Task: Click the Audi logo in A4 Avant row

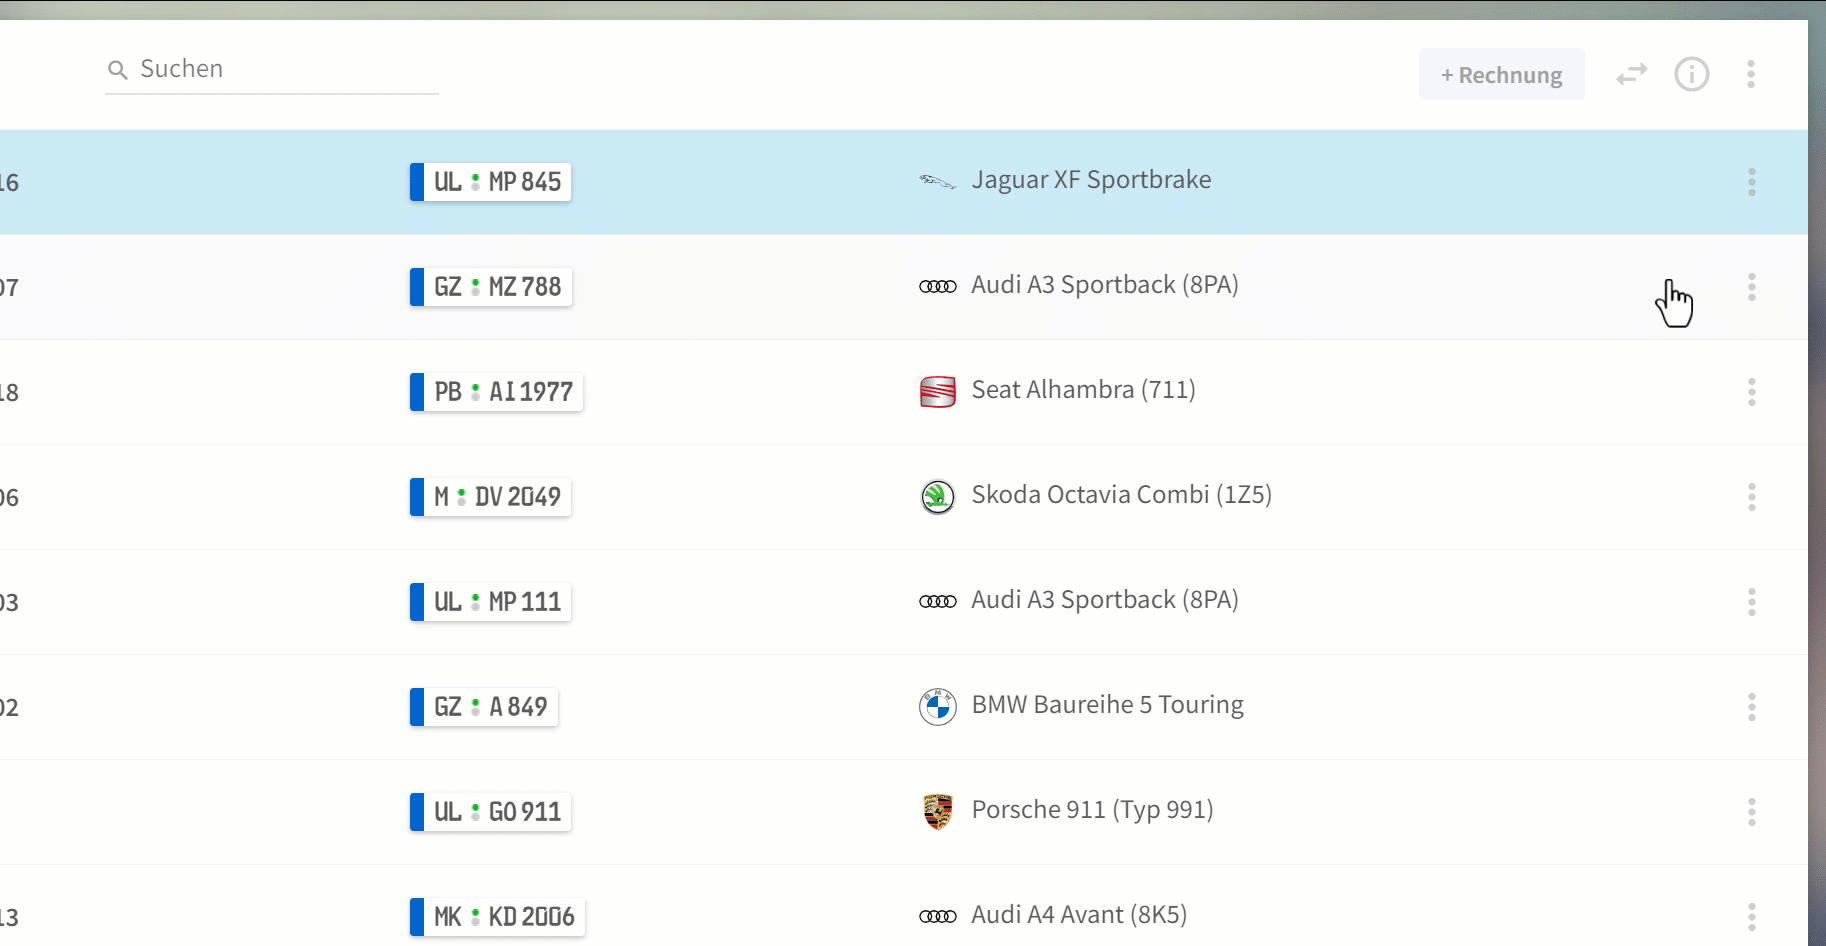Action: [938, 917]
